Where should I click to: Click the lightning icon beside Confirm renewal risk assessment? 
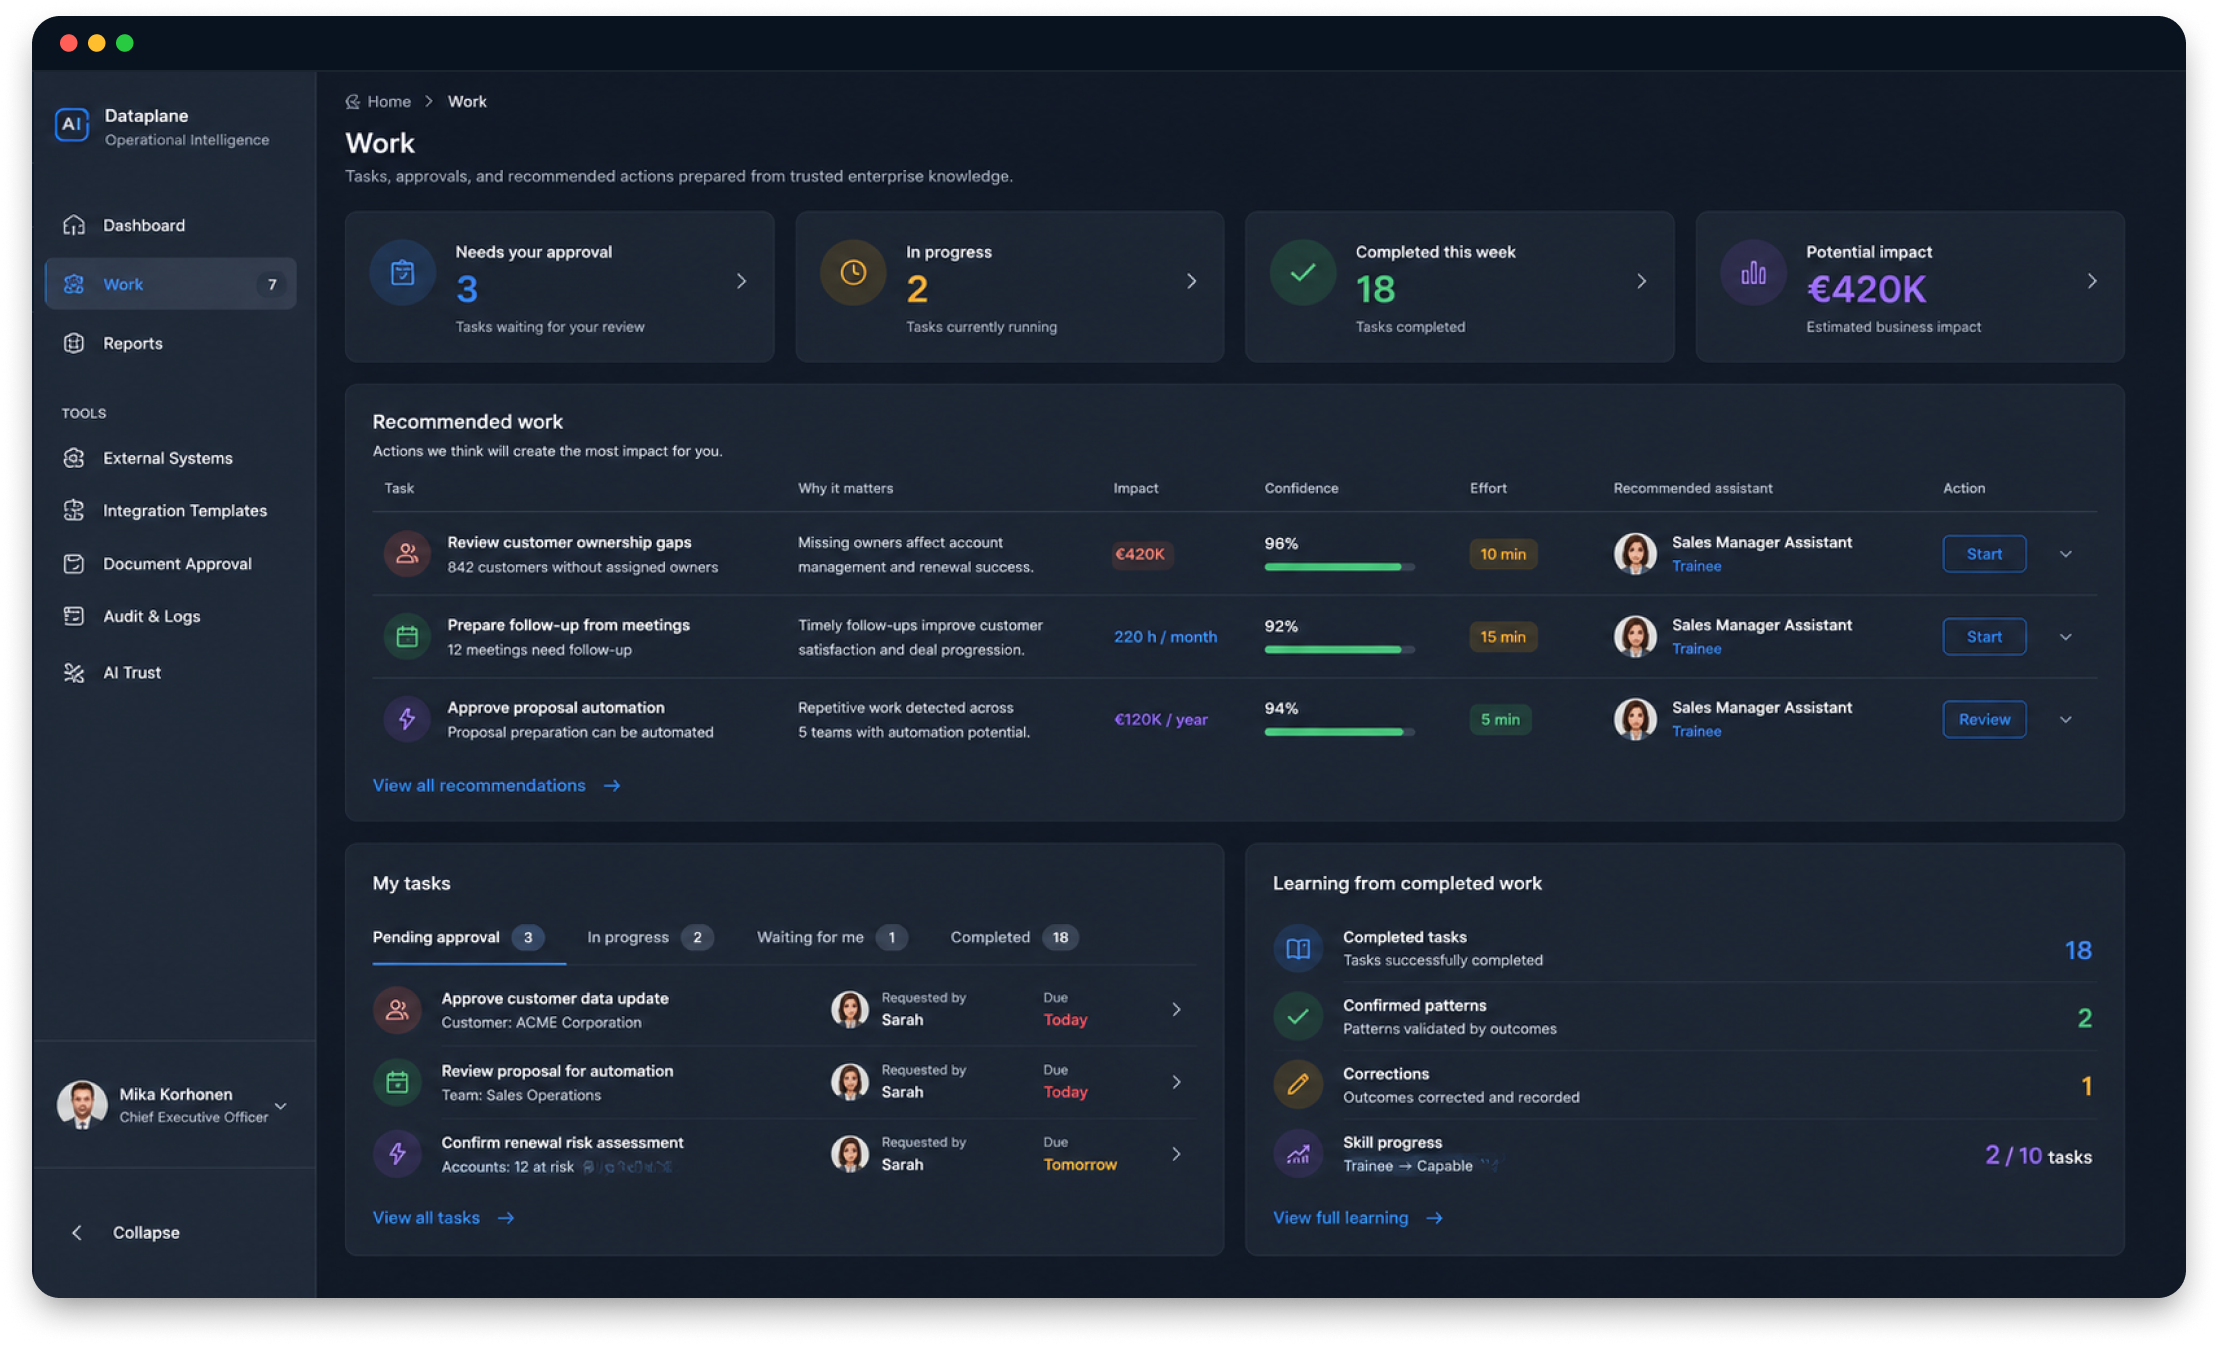coord(397,1154)
